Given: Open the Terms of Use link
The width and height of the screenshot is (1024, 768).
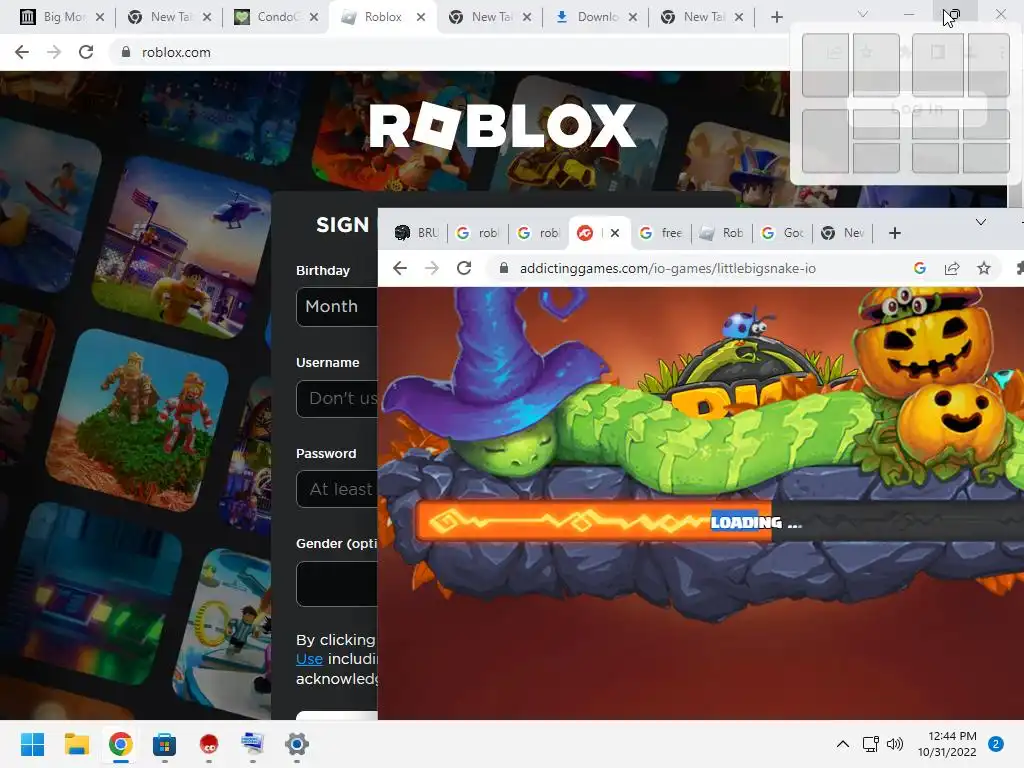Looking at the screenshot, I should click(310, 659).
